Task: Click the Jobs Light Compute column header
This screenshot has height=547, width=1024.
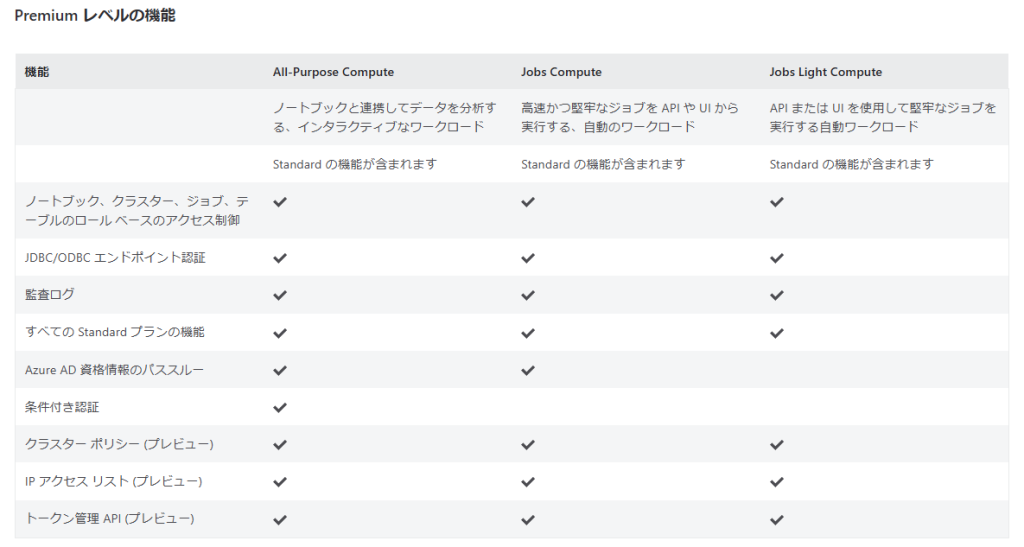Action: tap(825, 72)
